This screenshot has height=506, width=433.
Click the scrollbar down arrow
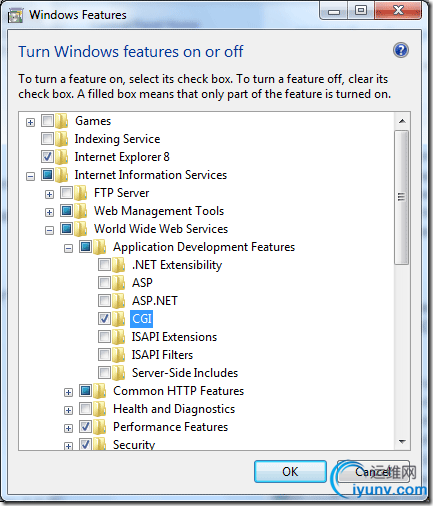[x=402, y=442]
